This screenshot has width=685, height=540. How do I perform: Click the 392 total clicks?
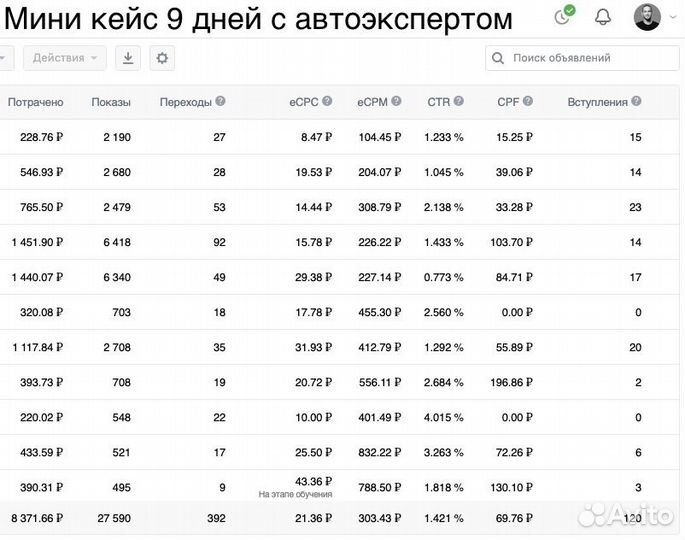click(217, 518)
